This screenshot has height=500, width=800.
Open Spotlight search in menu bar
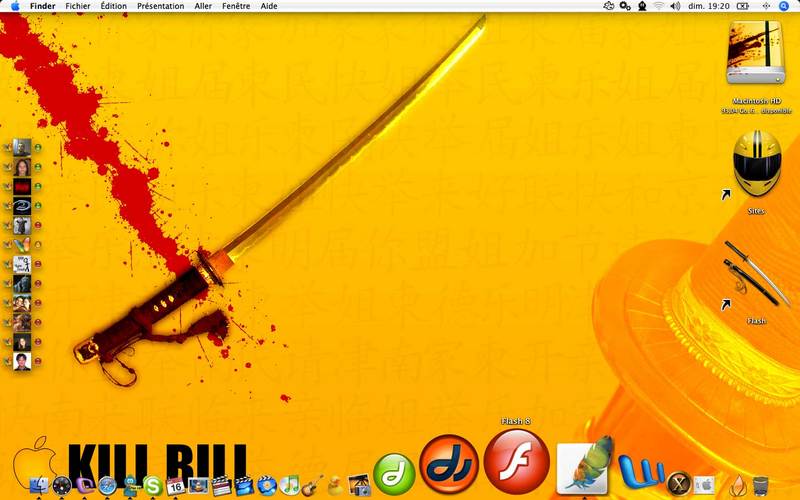tap(784, 6)
